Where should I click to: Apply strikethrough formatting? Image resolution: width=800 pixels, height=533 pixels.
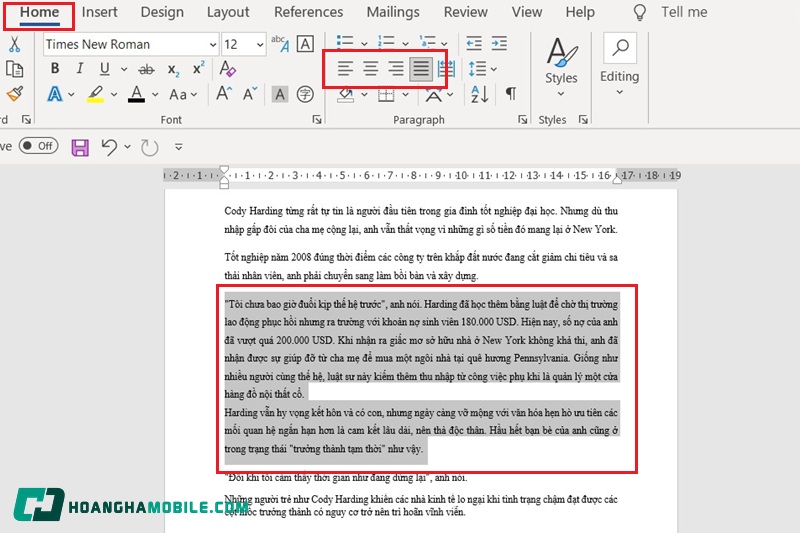146,69
